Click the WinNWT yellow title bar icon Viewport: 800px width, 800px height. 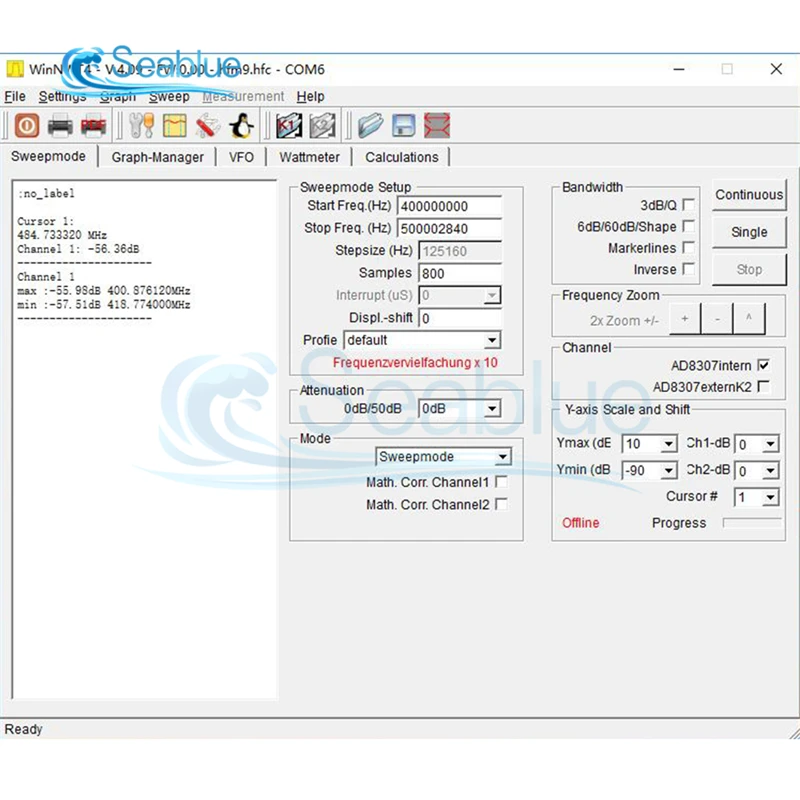pos(15,69)
